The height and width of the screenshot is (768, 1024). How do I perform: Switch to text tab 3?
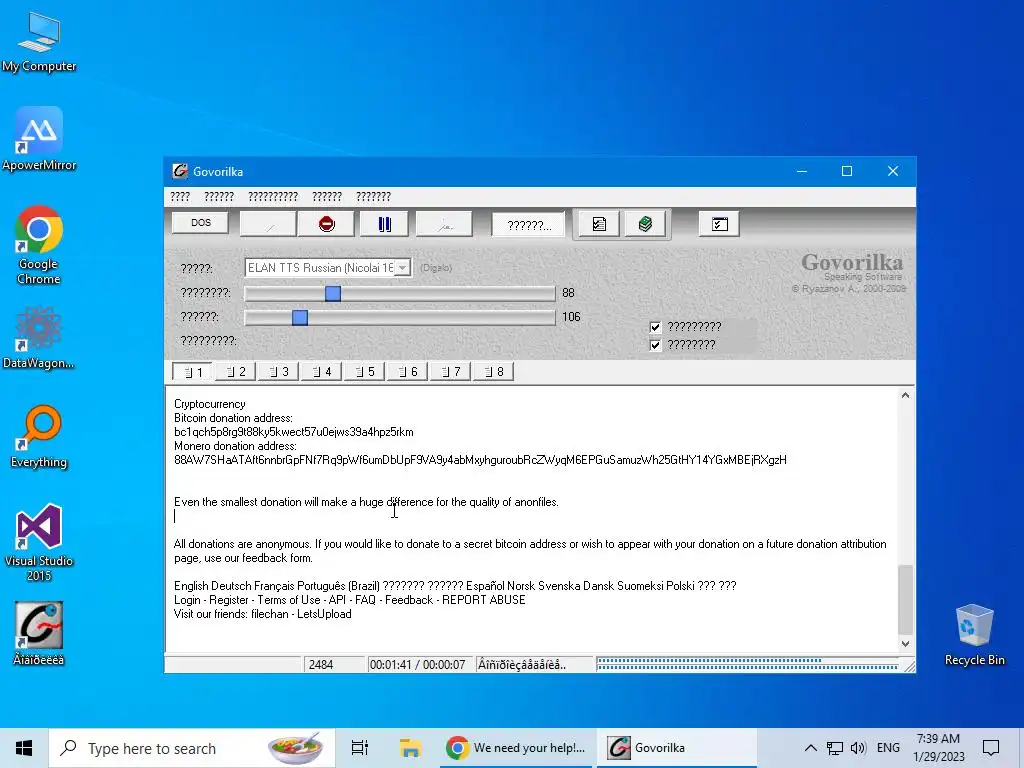[278, 372]
